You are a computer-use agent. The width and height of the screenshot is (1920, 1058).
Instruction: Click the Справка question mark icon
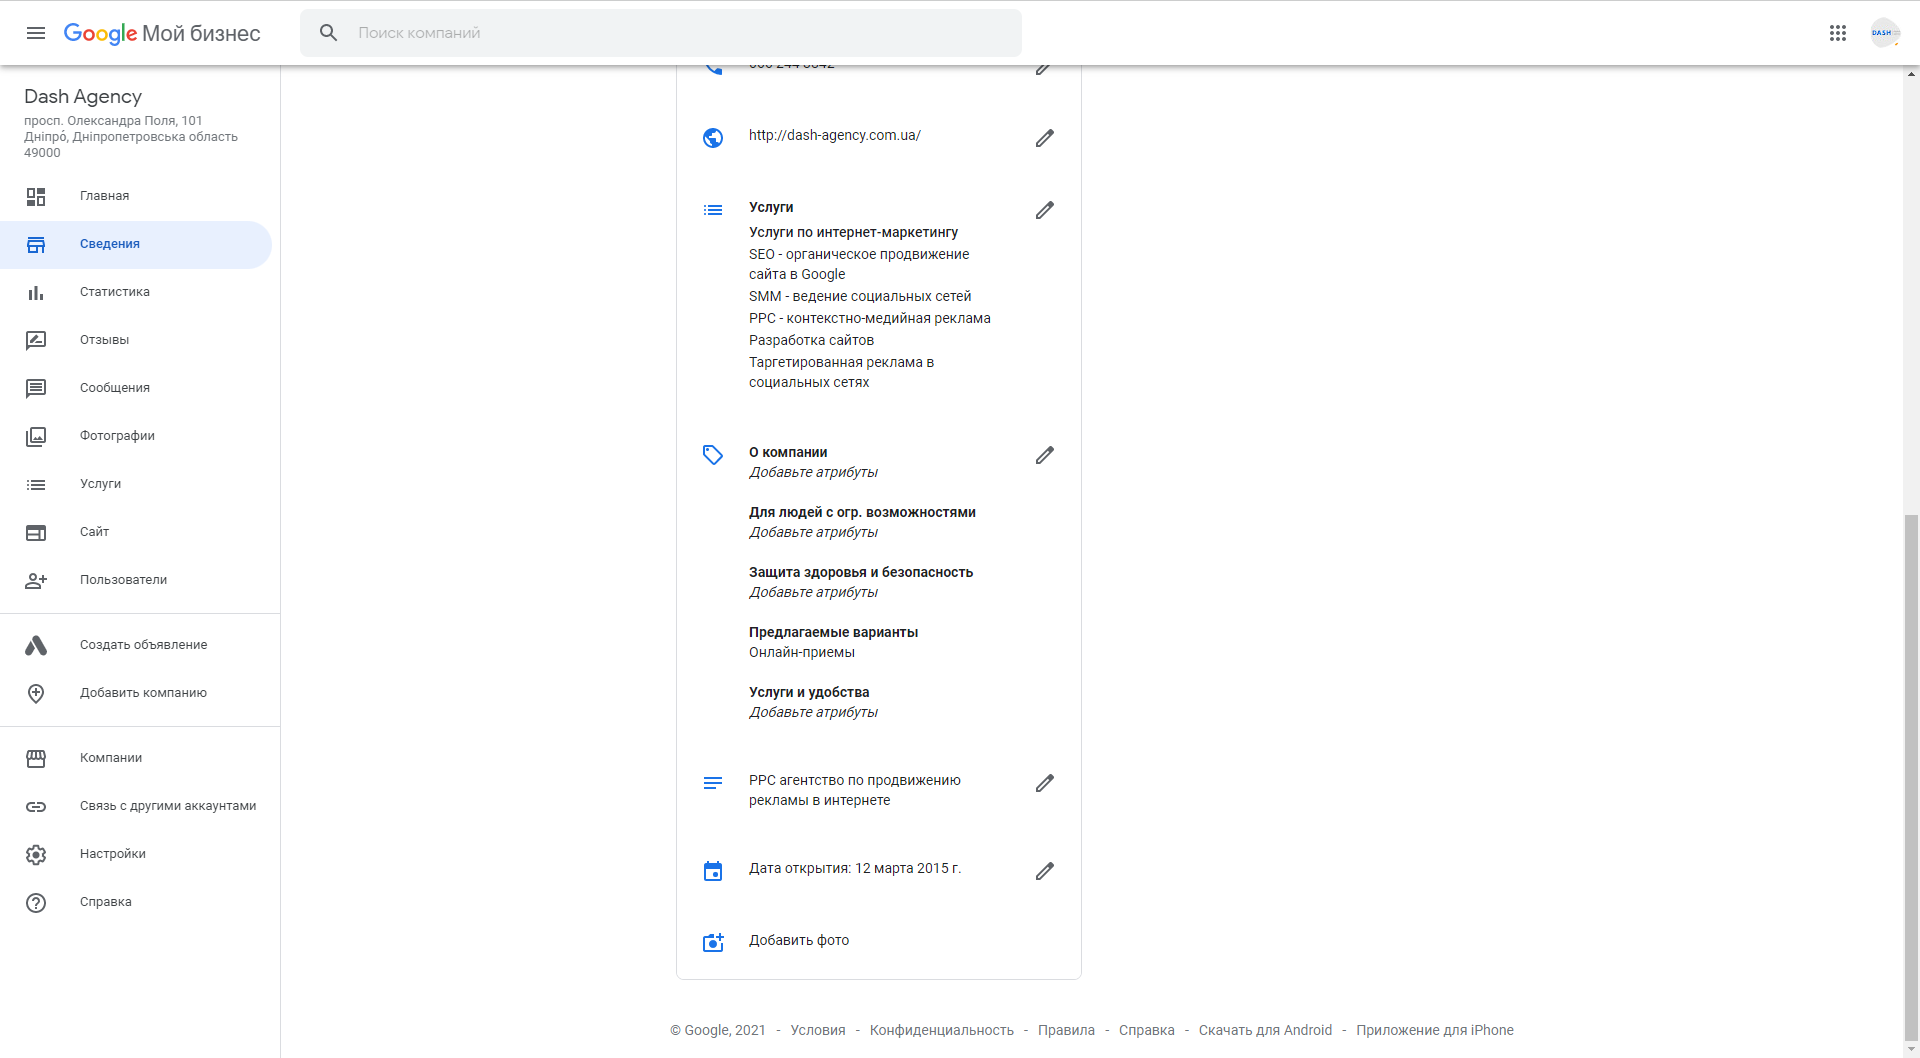click(x=36, y=902)
